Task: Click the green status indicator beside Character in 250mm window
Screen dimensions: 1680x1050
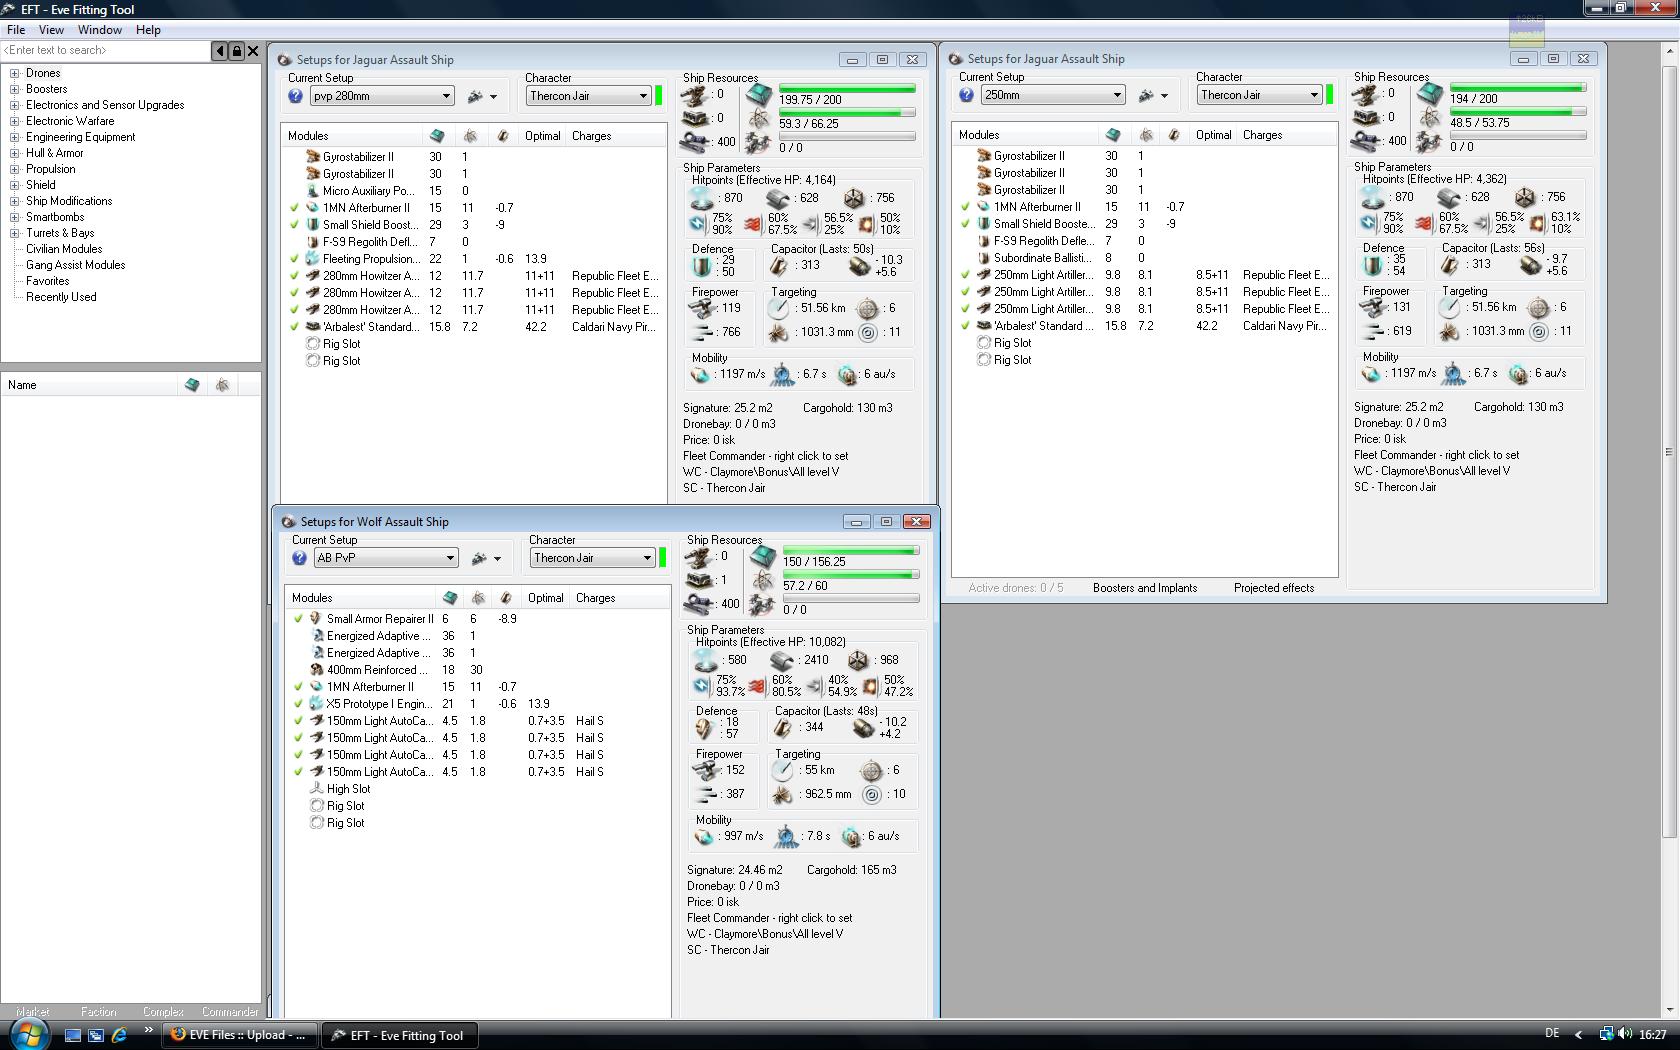Action: point(1330,95)
